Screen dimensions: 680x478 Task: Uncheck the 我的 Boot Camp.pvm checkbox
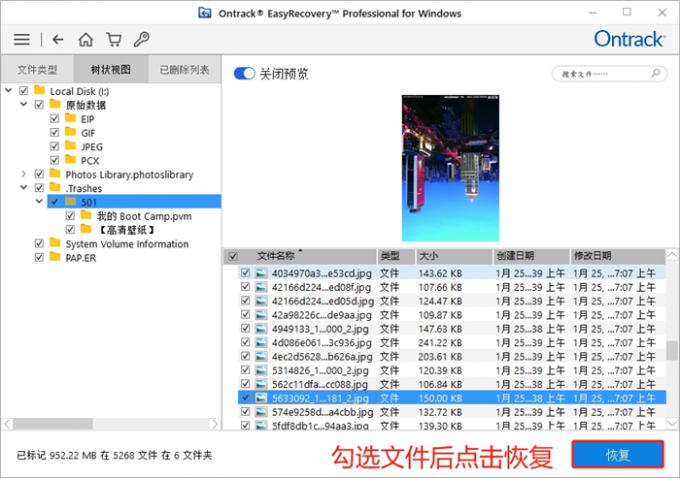point(70,216)
